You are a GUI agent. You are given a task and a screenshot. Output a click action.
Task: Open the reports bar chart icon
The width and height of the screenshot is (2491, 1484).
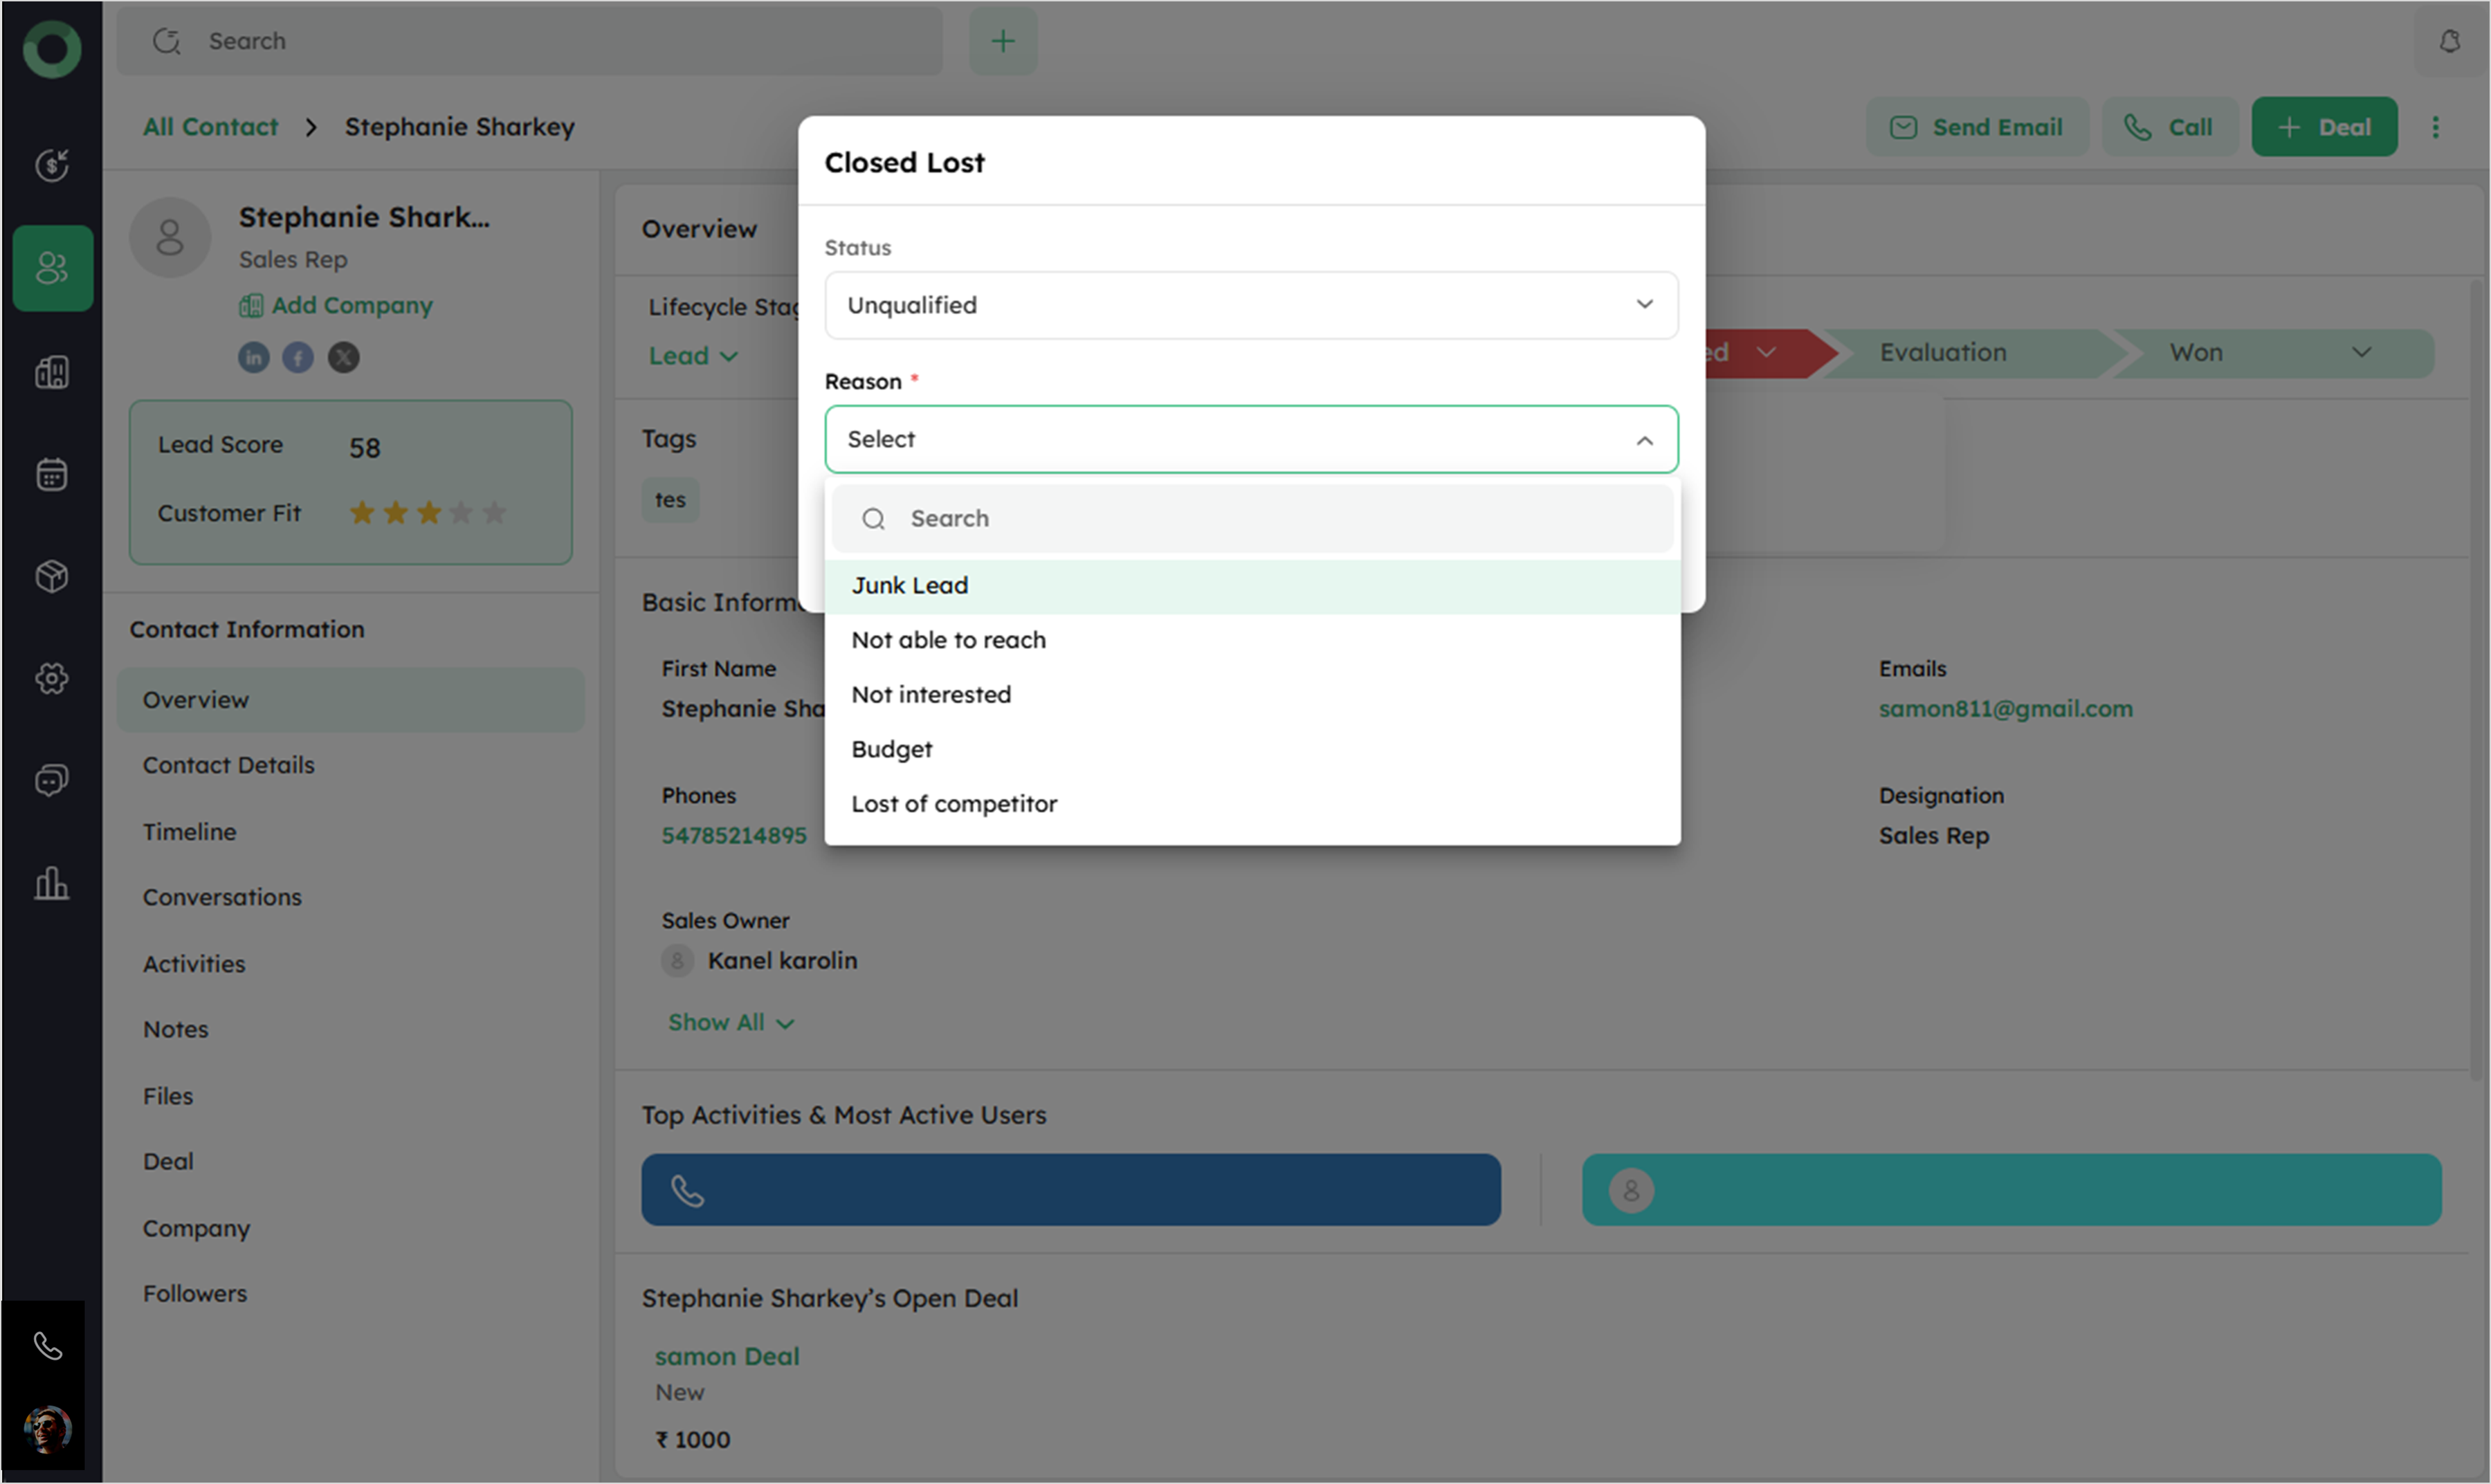tap(52, 883)
